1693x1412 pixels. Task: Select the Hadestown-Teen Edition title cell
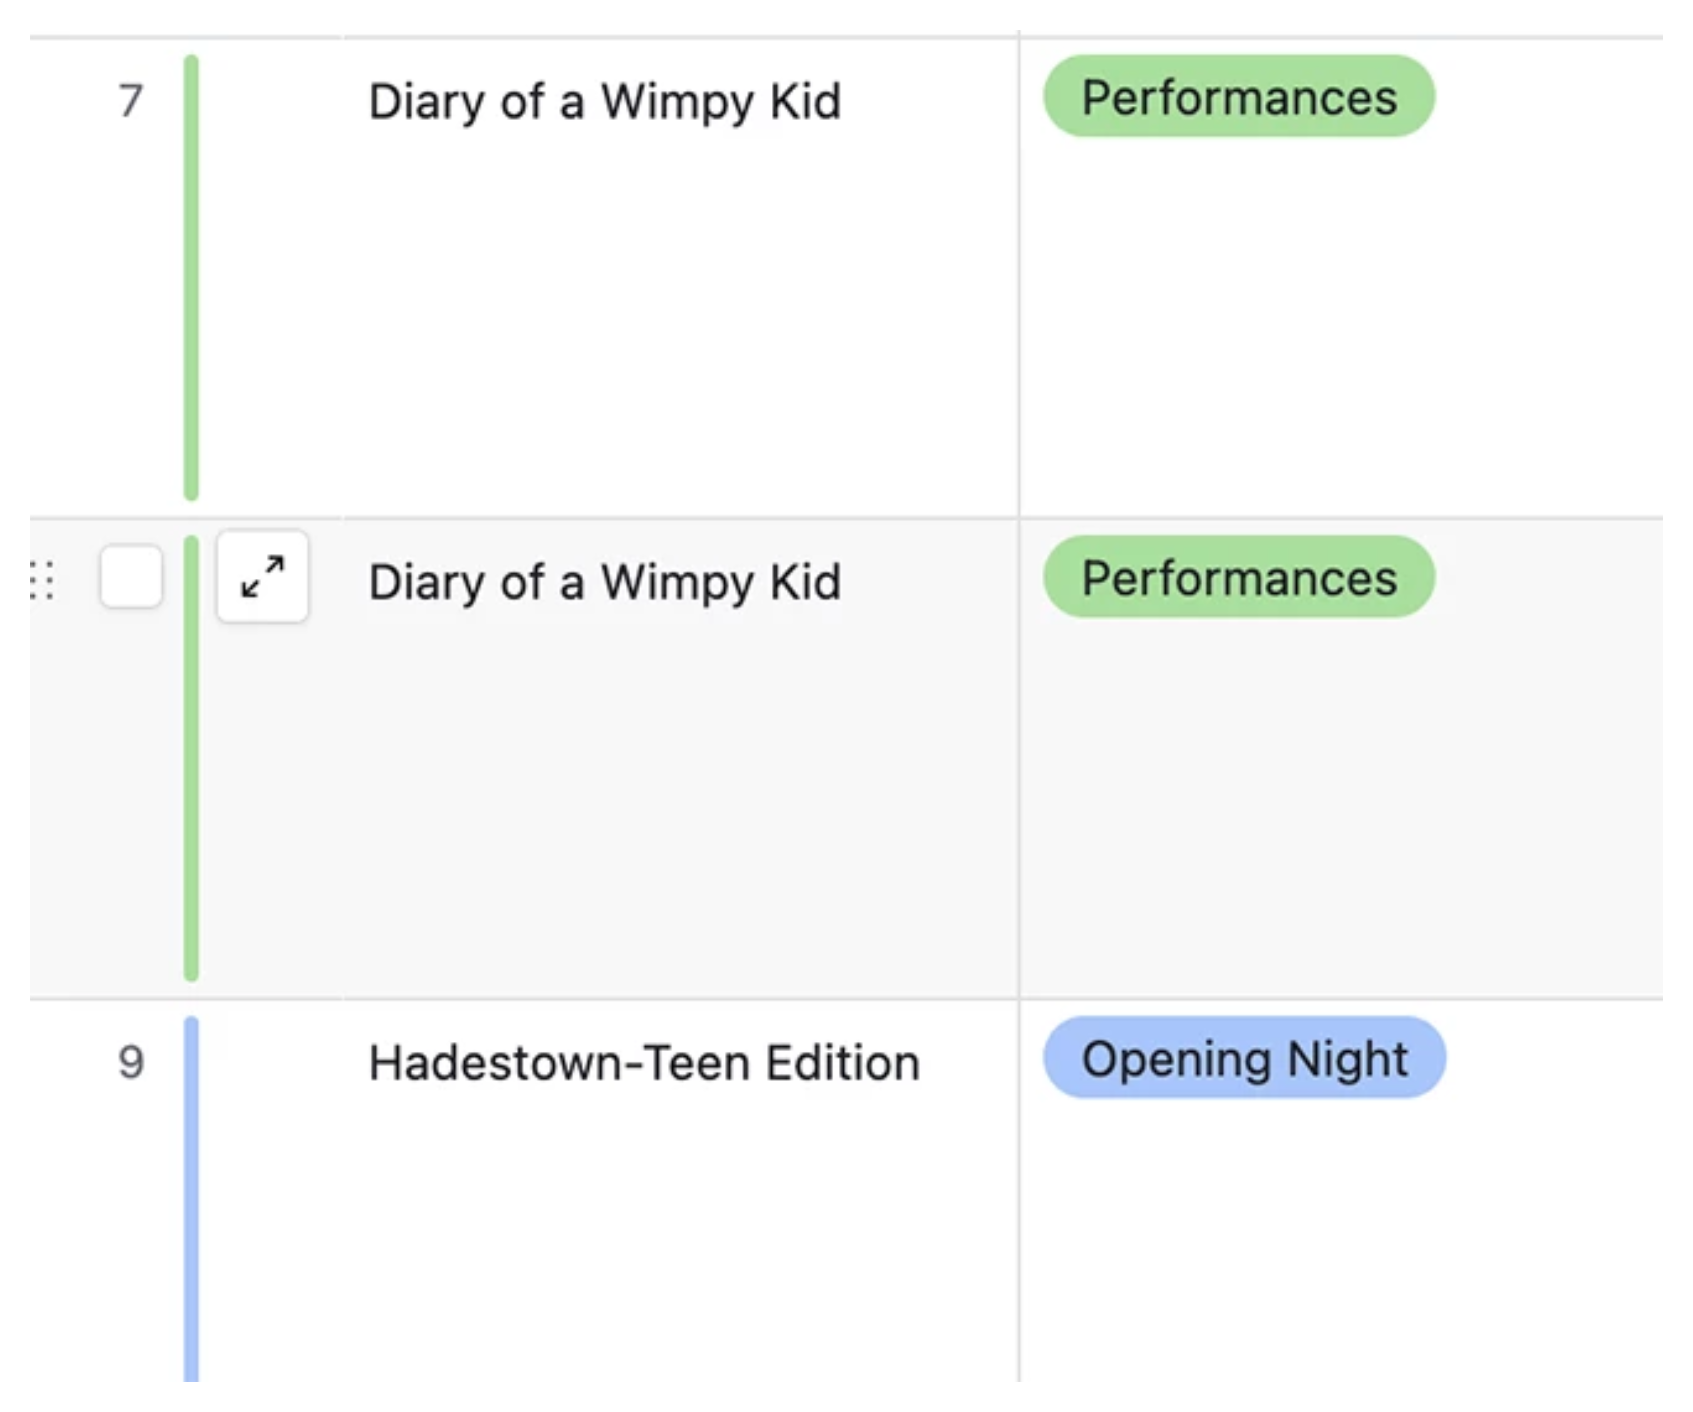pos(643,1063)
